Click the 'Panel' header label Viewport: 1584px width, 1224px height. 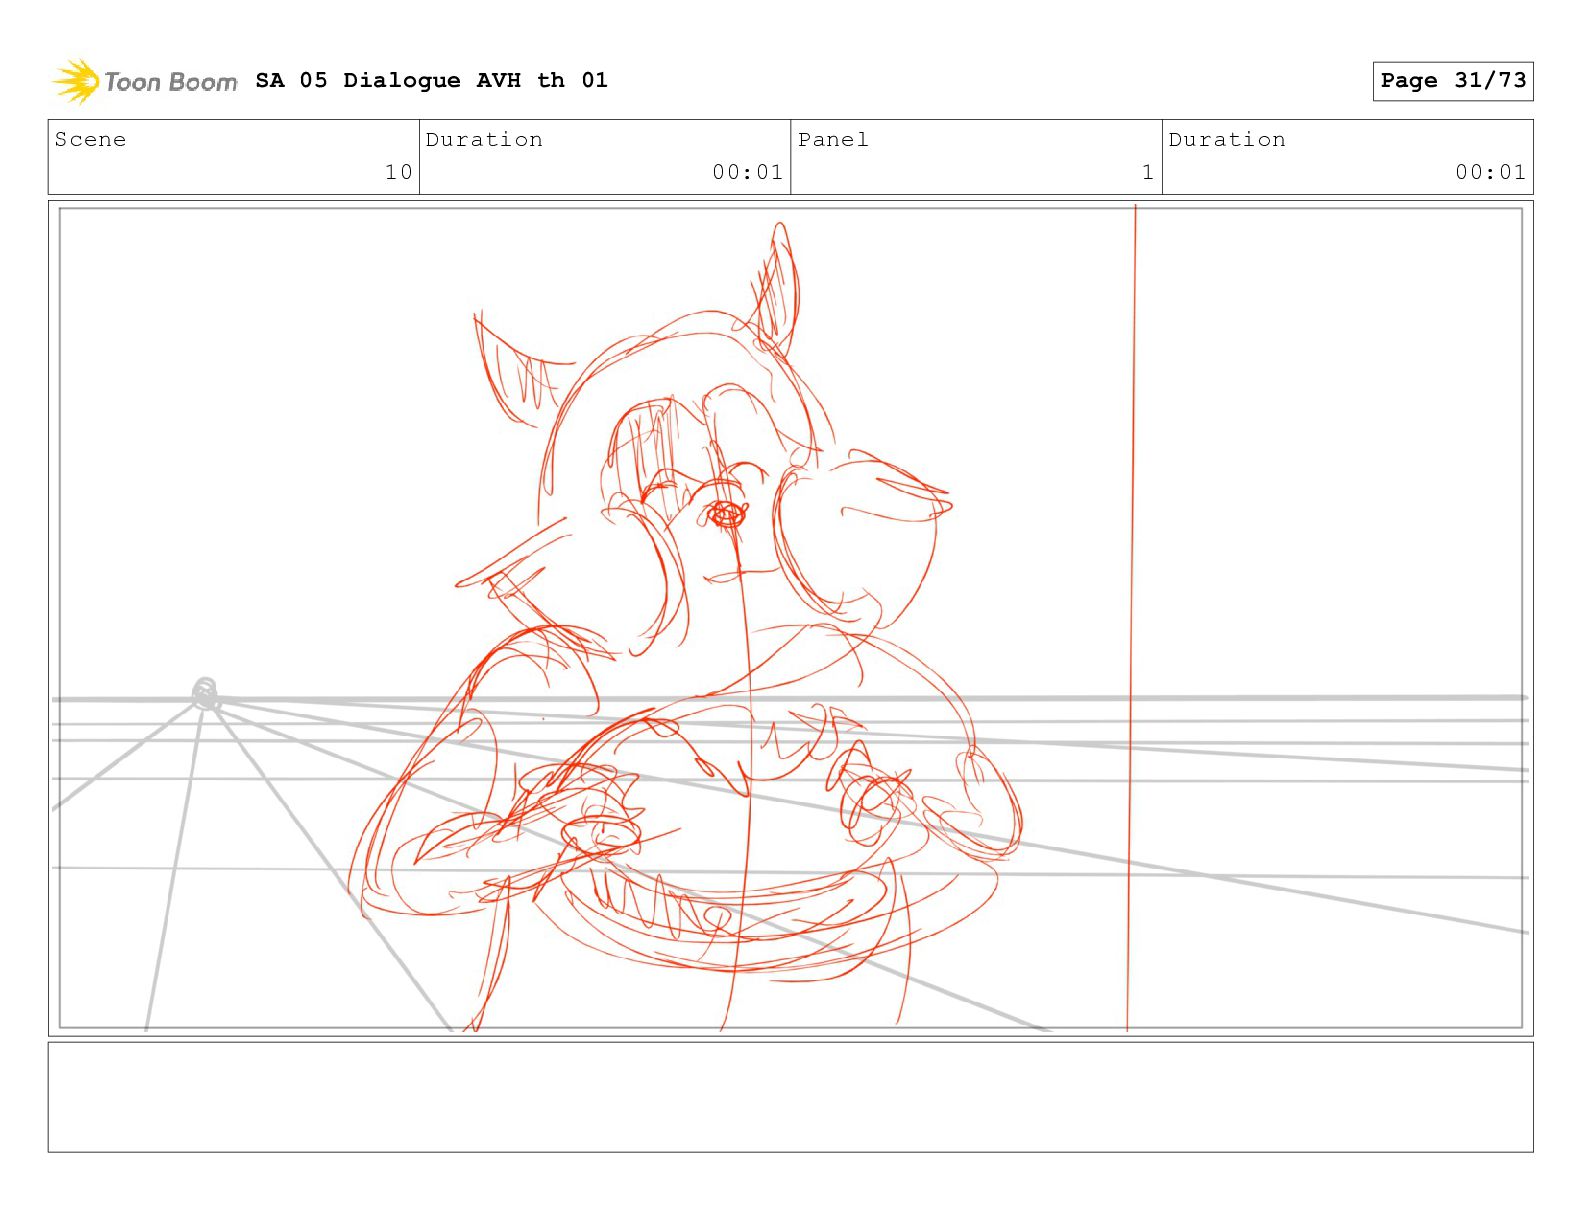point(833,140)
